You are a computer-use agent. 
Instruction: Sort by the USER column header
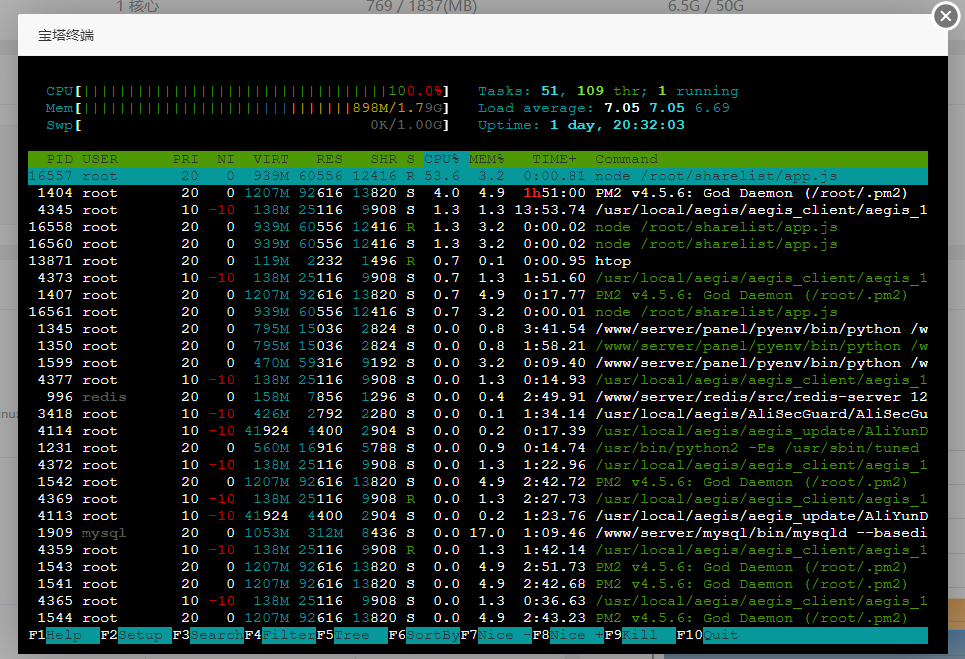point(100,159)
